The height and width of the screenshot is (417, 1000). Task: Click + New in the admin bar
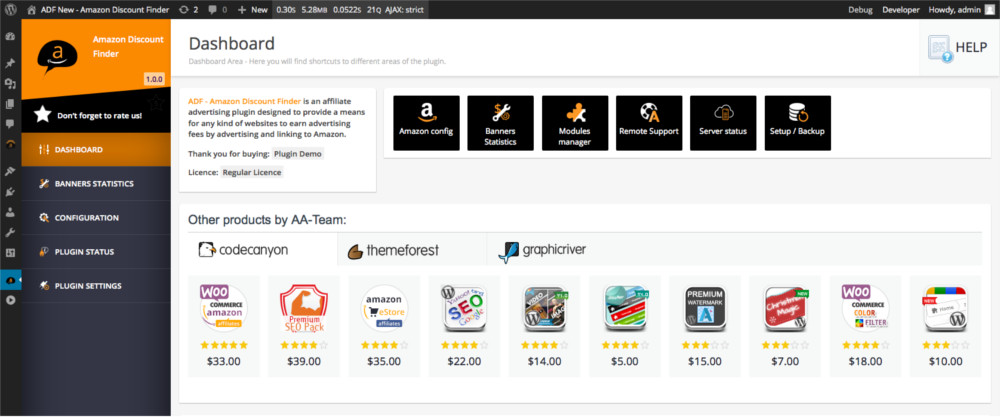[253, 10]
